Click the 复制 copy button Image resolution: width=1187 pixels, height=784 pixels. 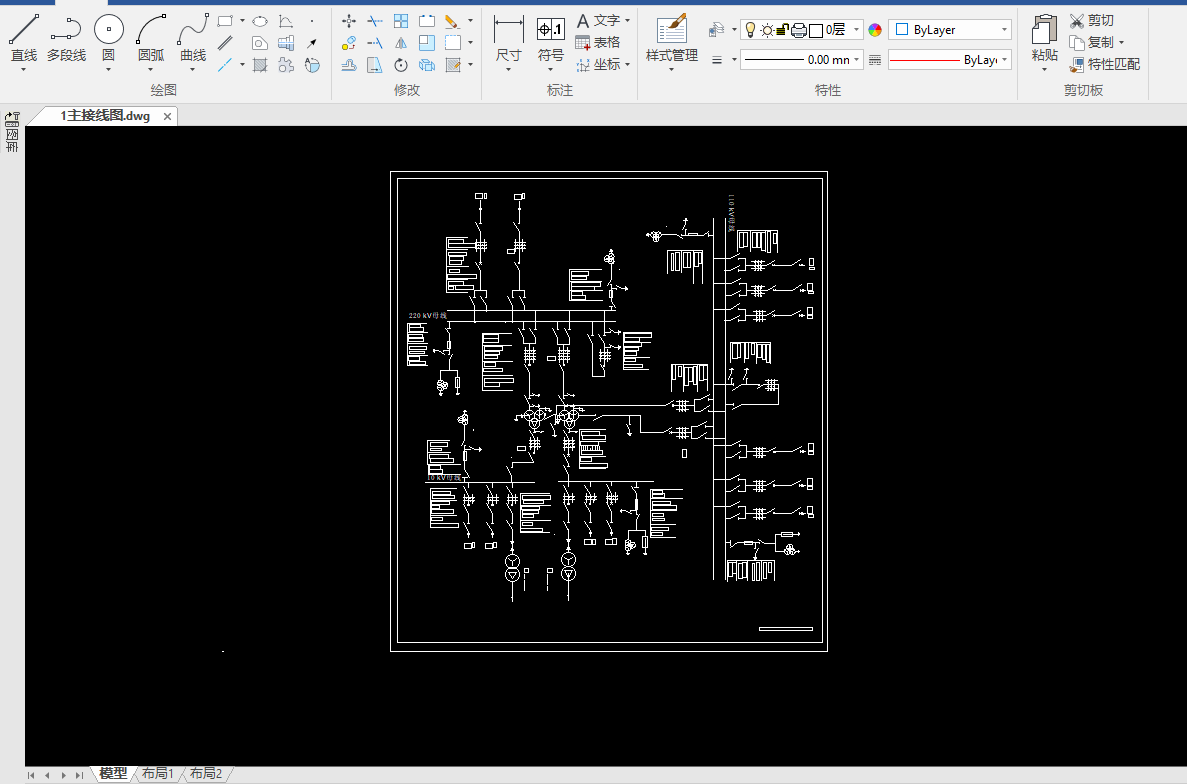point(1091,42)
